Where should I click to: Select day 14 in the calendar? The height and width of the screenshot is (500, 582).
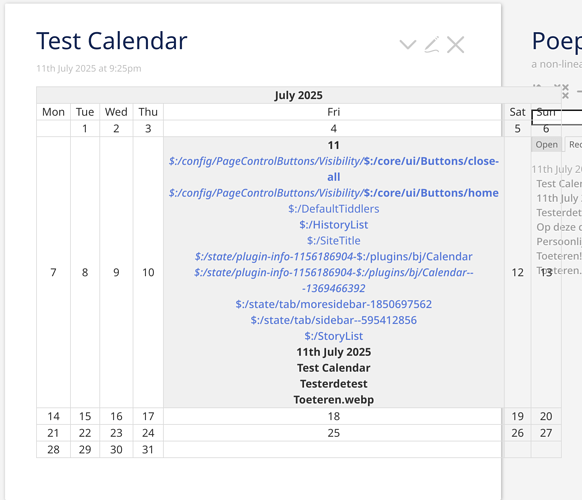pos(53,416)
